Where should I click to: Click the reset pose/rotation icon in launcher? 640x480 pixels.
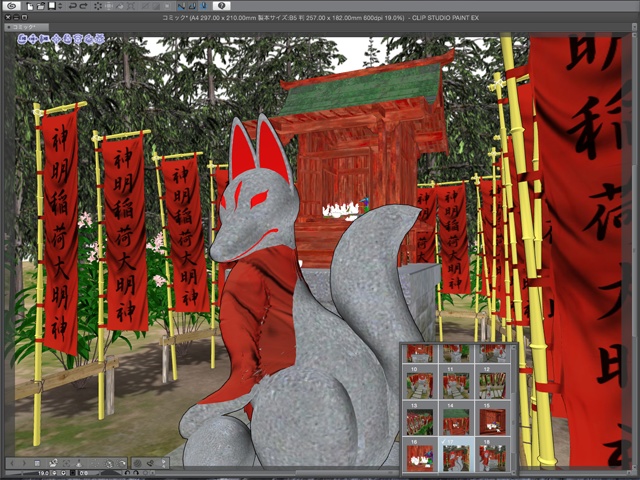click(109, 463)
